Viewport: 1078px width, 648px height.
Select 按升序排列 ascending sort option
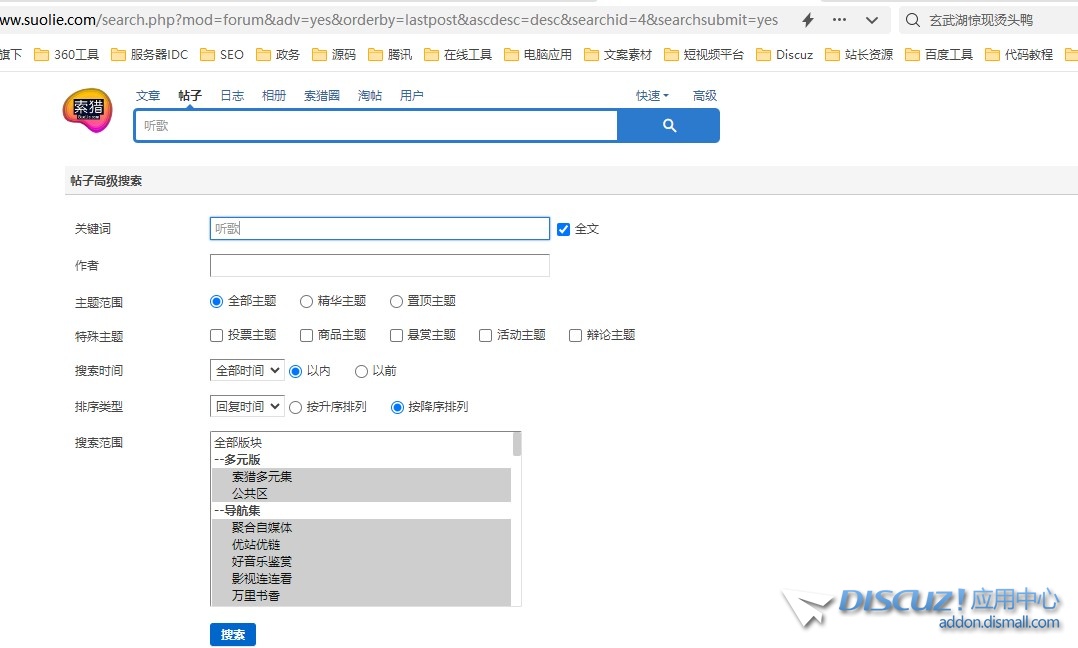[295, 407]
